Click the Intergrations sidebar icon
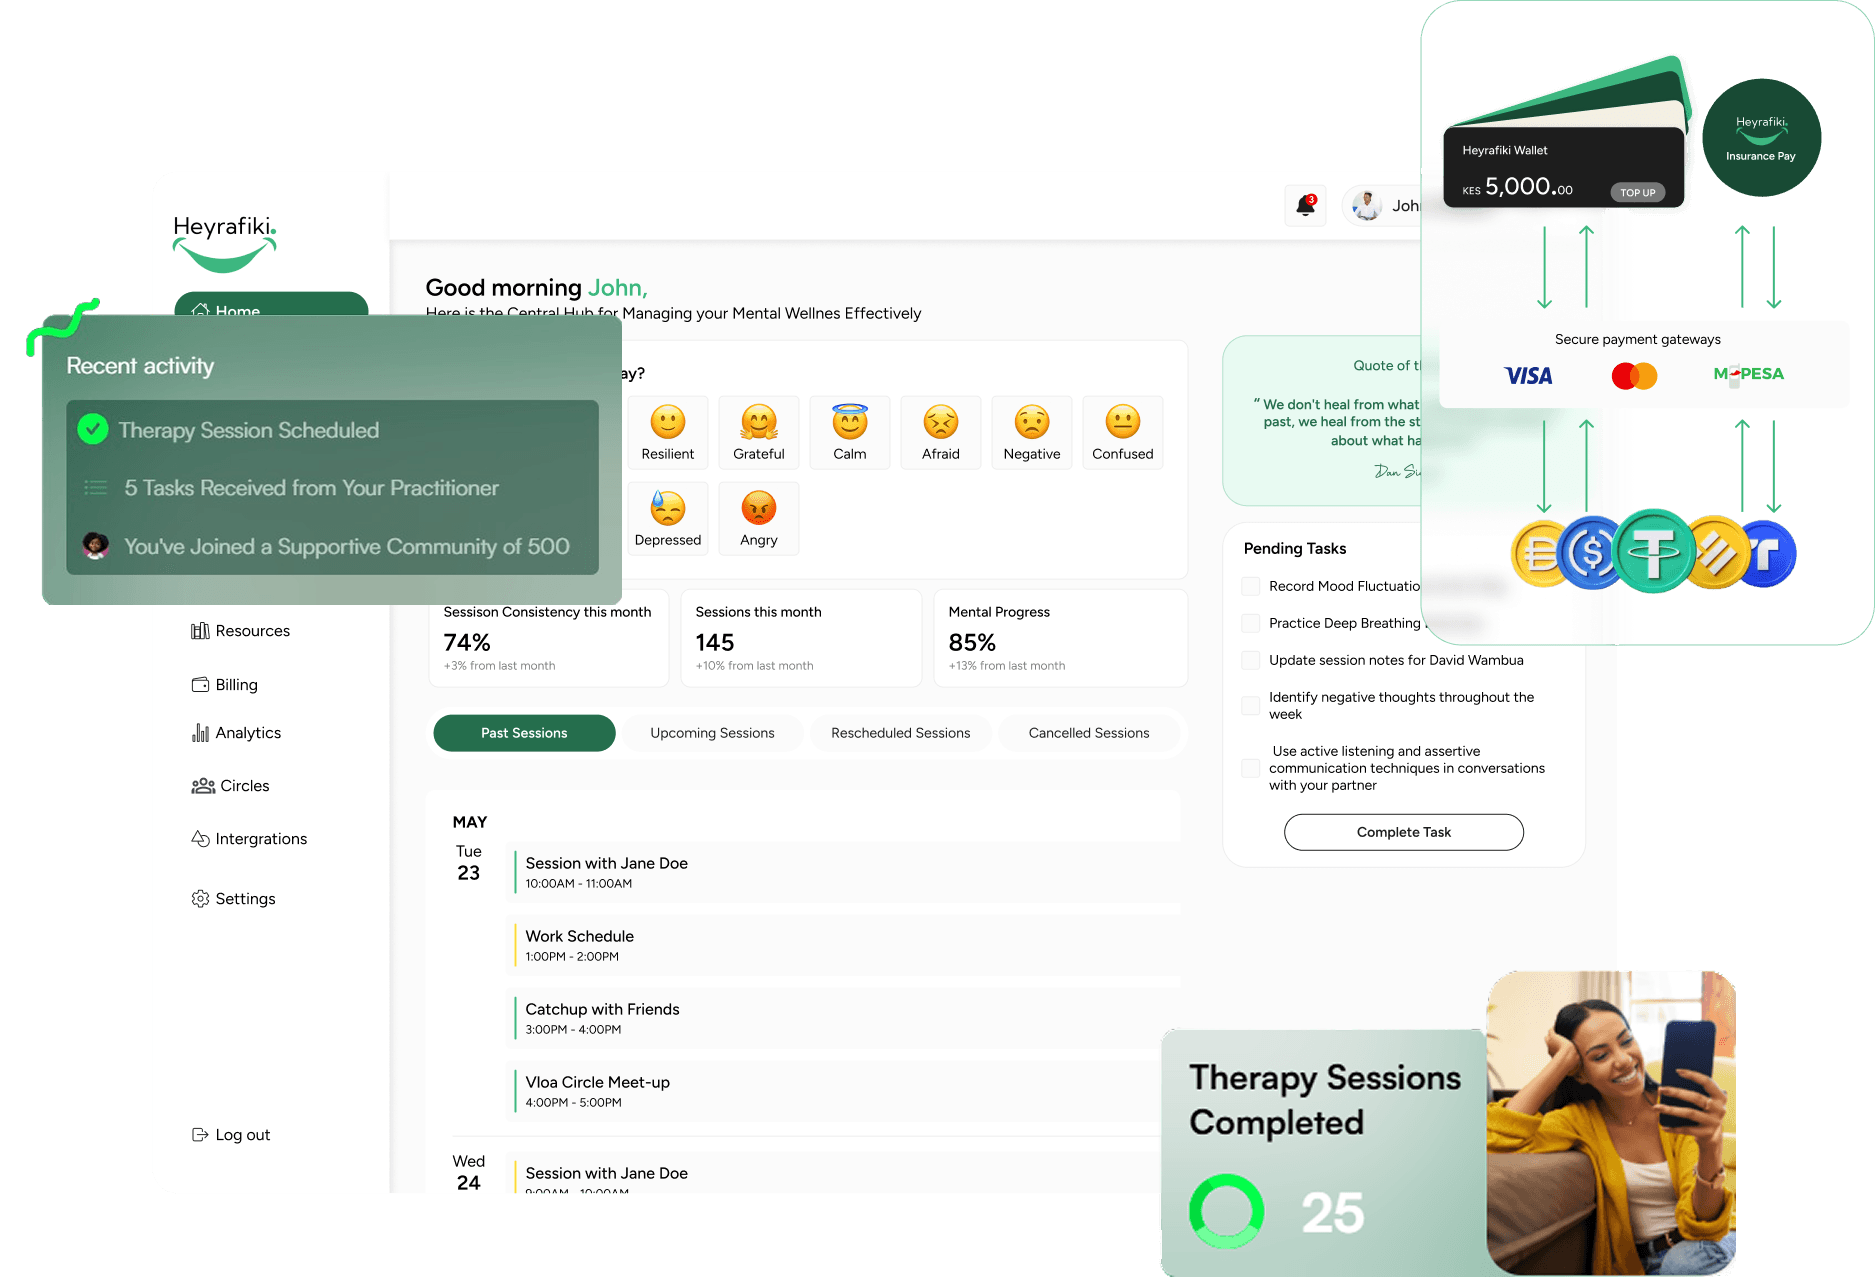This screenshot has height=1277, width=1875. pyautogui.click(x=200, y=839)
